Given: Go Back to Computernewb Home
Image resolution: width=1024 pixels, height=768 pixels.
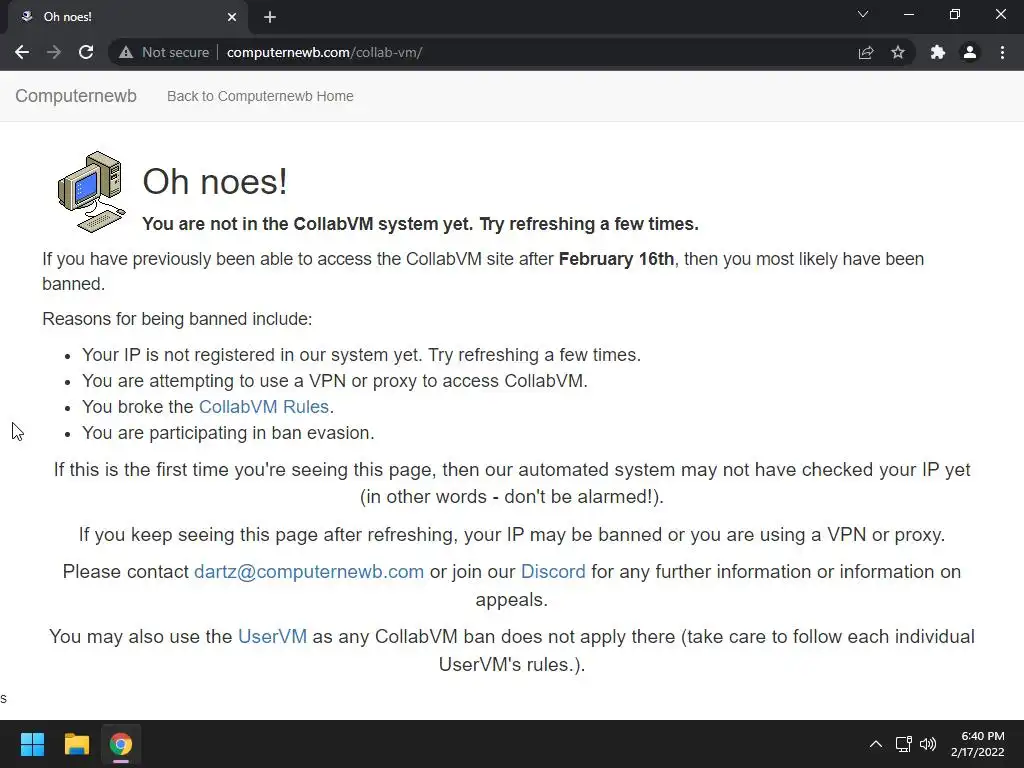Looking at the screenshot, I should pyautogui.click(x=260, y=96).
